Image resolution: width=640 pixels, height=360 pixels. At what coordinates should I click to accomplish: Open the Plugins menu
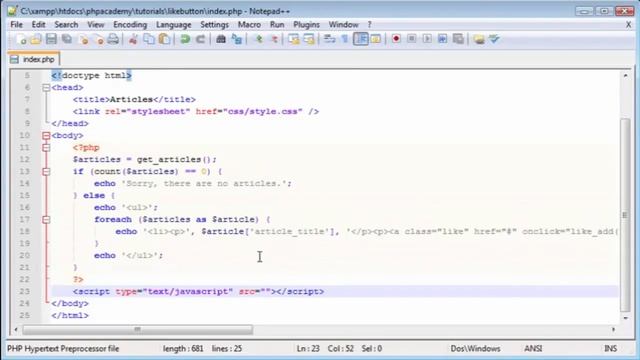pyautogui.click(x=306, y=24)
